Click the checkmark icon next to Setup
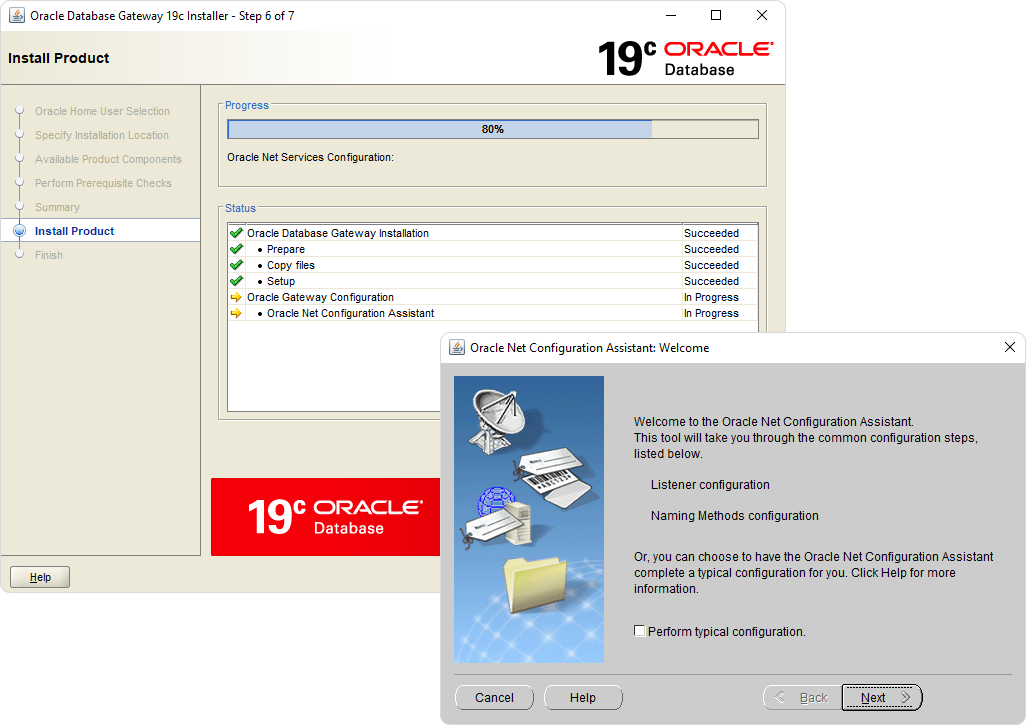 [236, 281]
